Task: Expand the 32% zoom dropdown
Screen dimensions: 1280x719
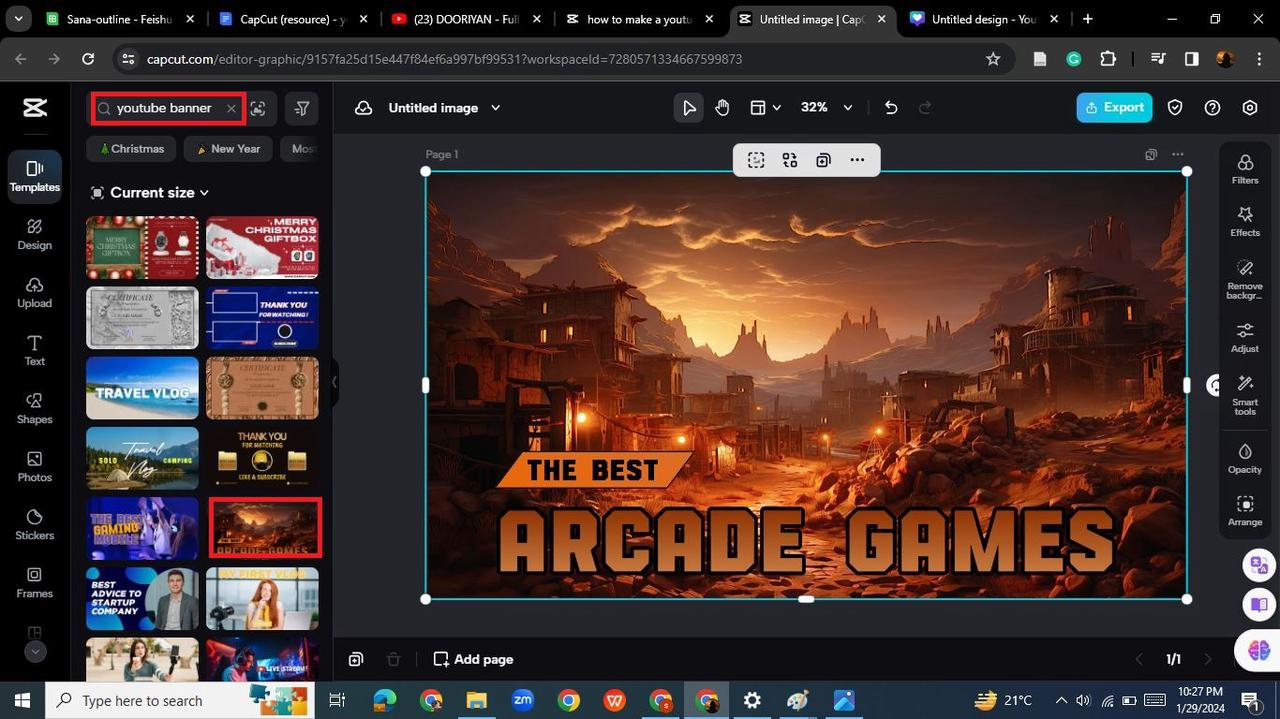Action: (x=848, y=108)
